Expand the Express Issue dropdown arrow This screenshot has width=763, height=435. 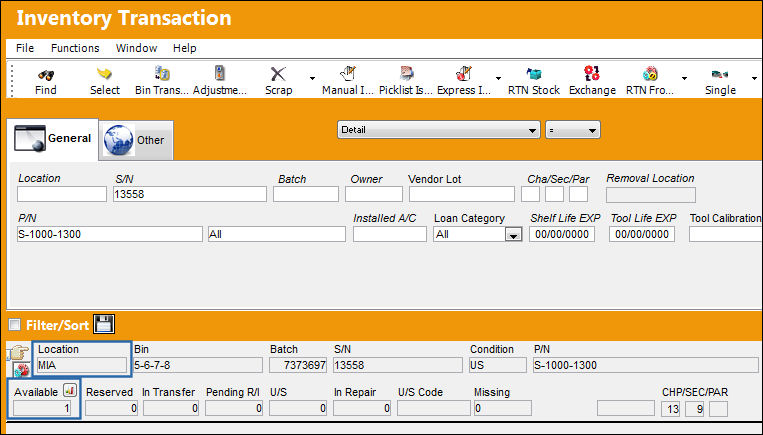point(498,78)
